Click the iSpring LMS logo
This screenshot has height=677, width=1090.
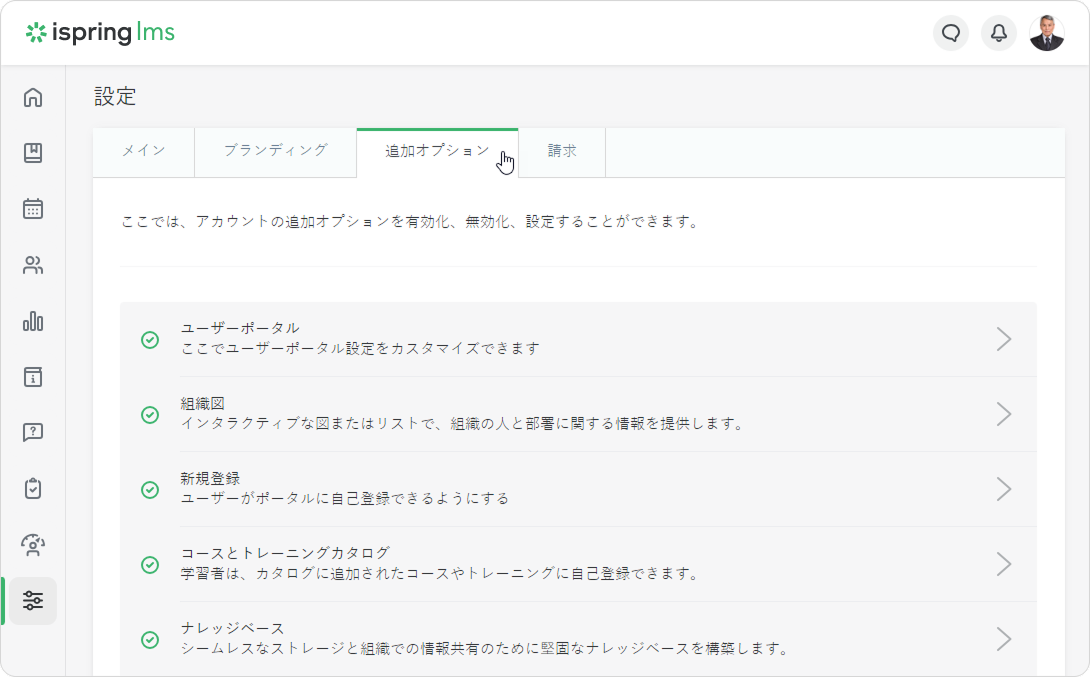click(101, 33)
